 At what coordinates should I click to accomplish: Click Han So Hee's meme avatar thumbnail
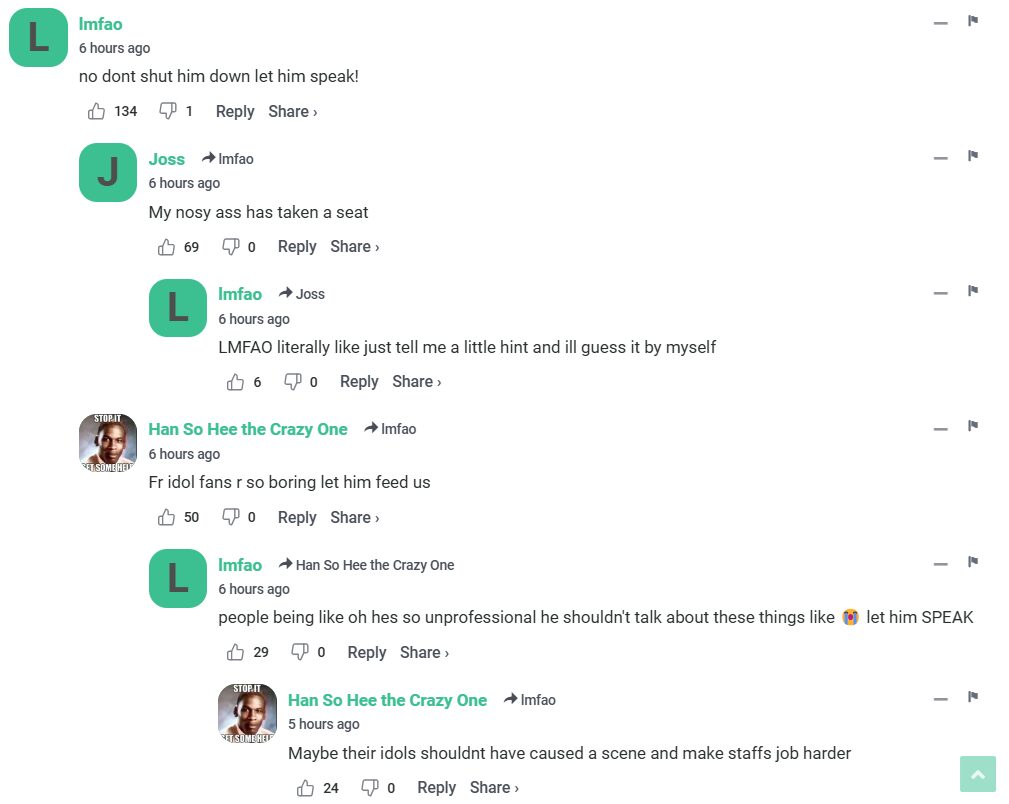107,443
